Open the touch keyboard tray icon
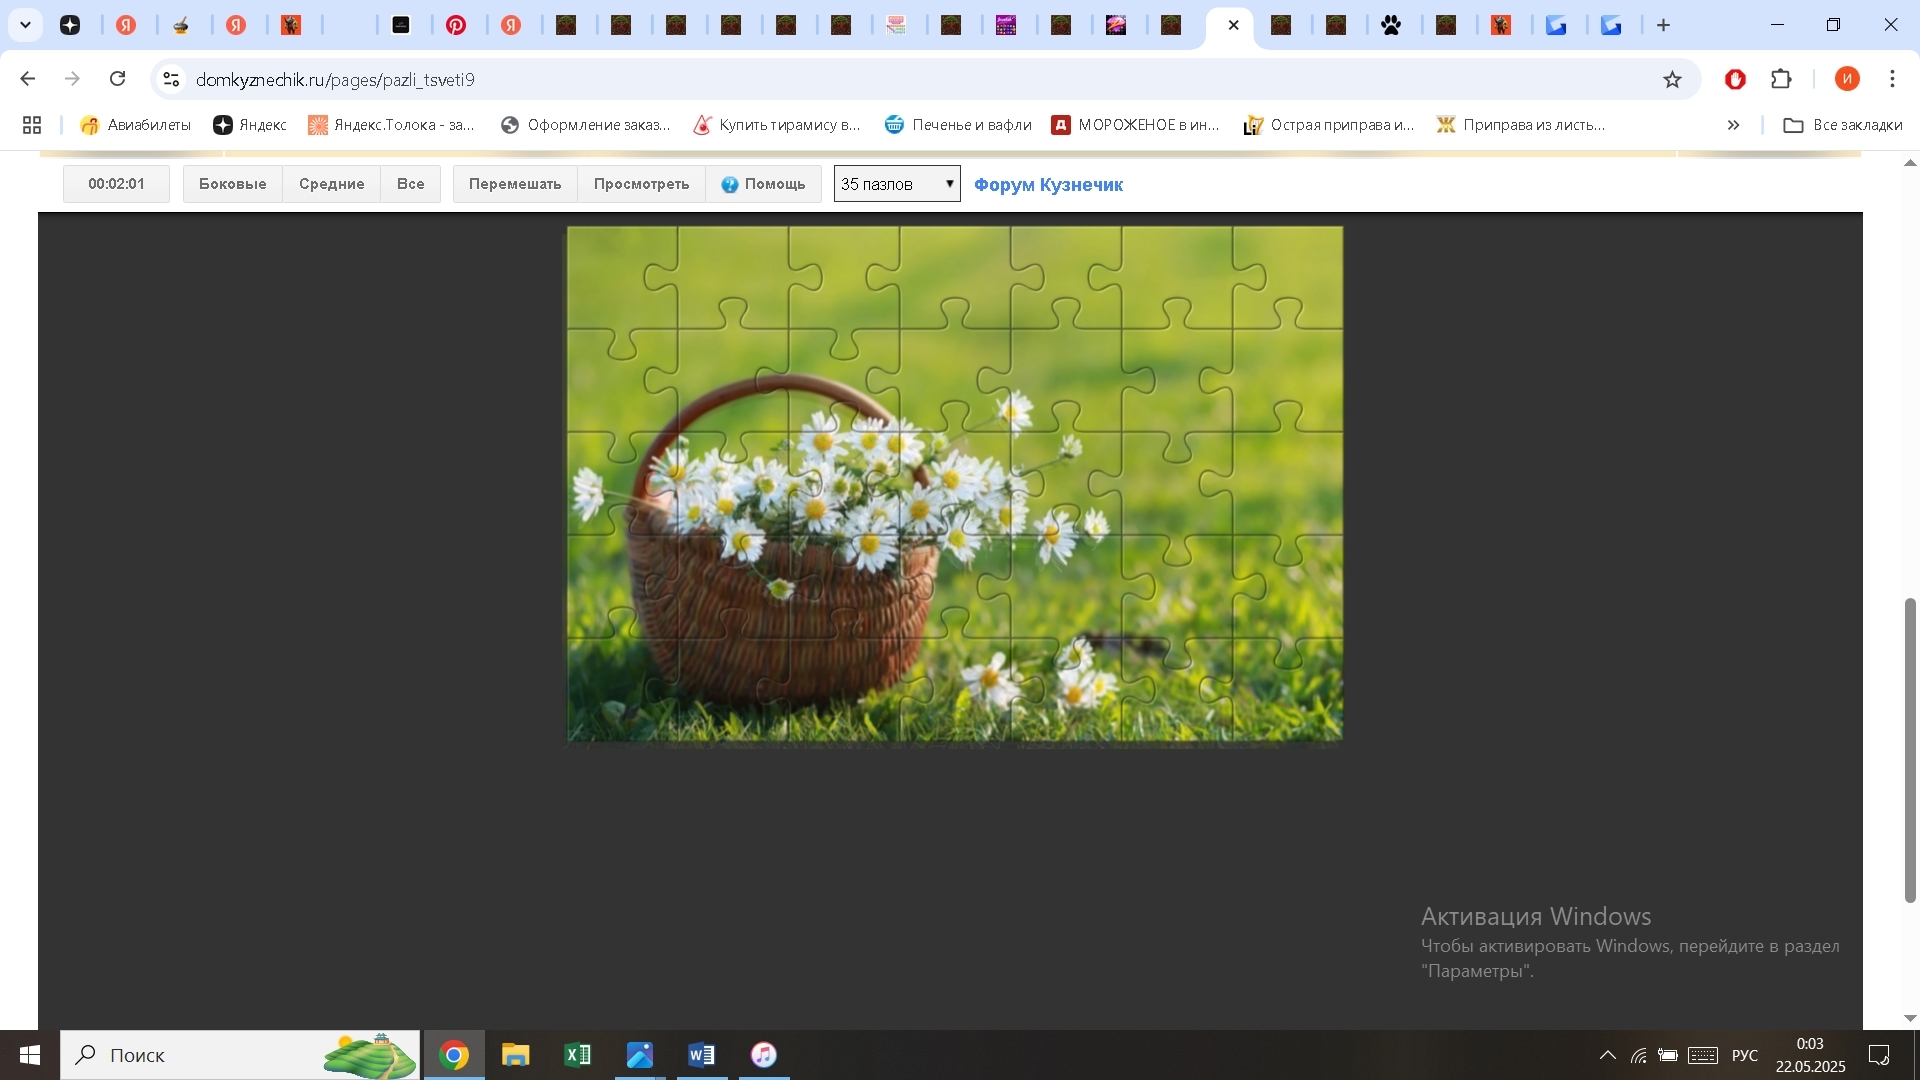1920x1080 pixels. click(1703, 1055)
